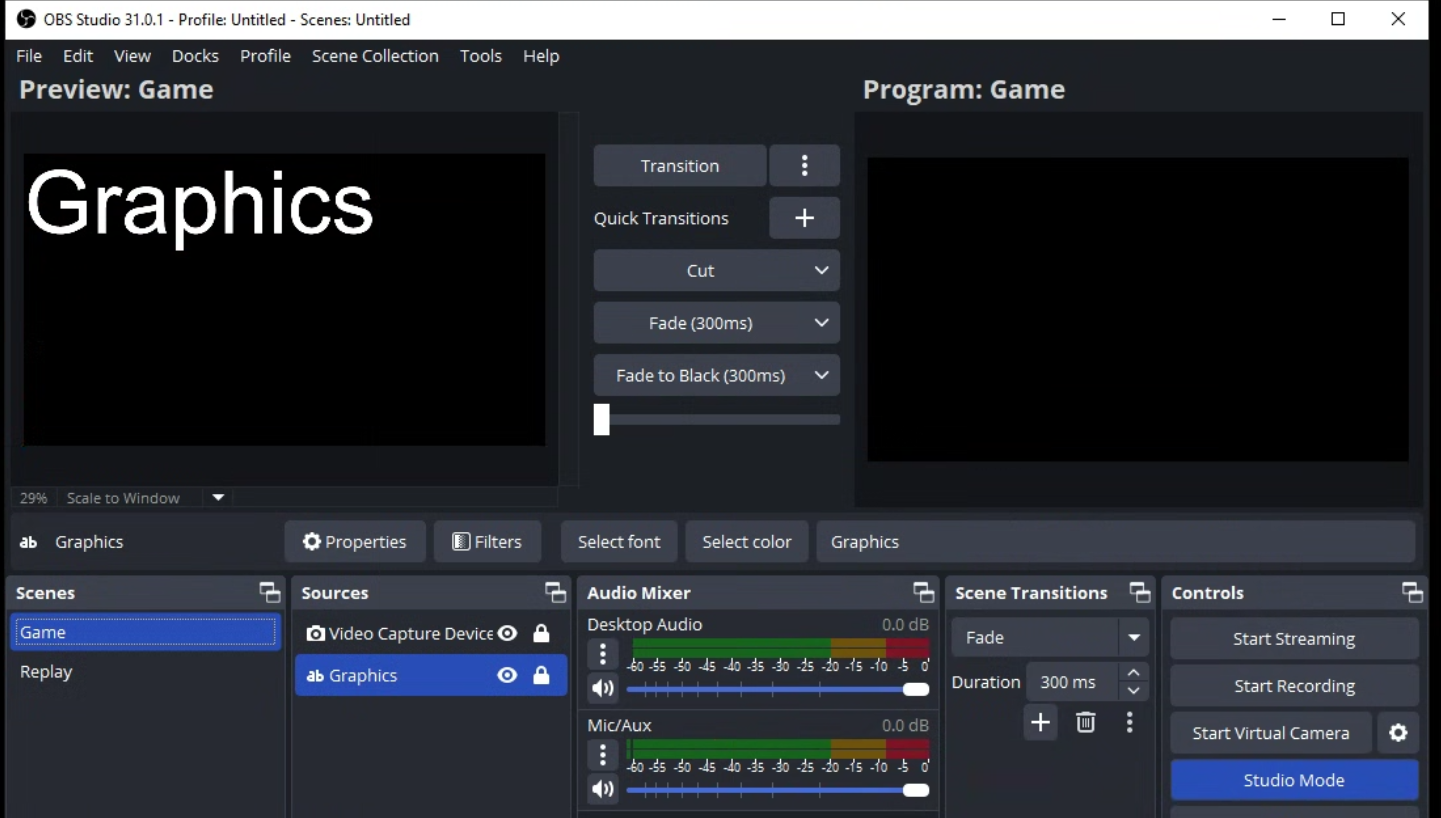Hide the Graphics source
This screenshot has width=1441, height=818.
click(x=507, y=676)
